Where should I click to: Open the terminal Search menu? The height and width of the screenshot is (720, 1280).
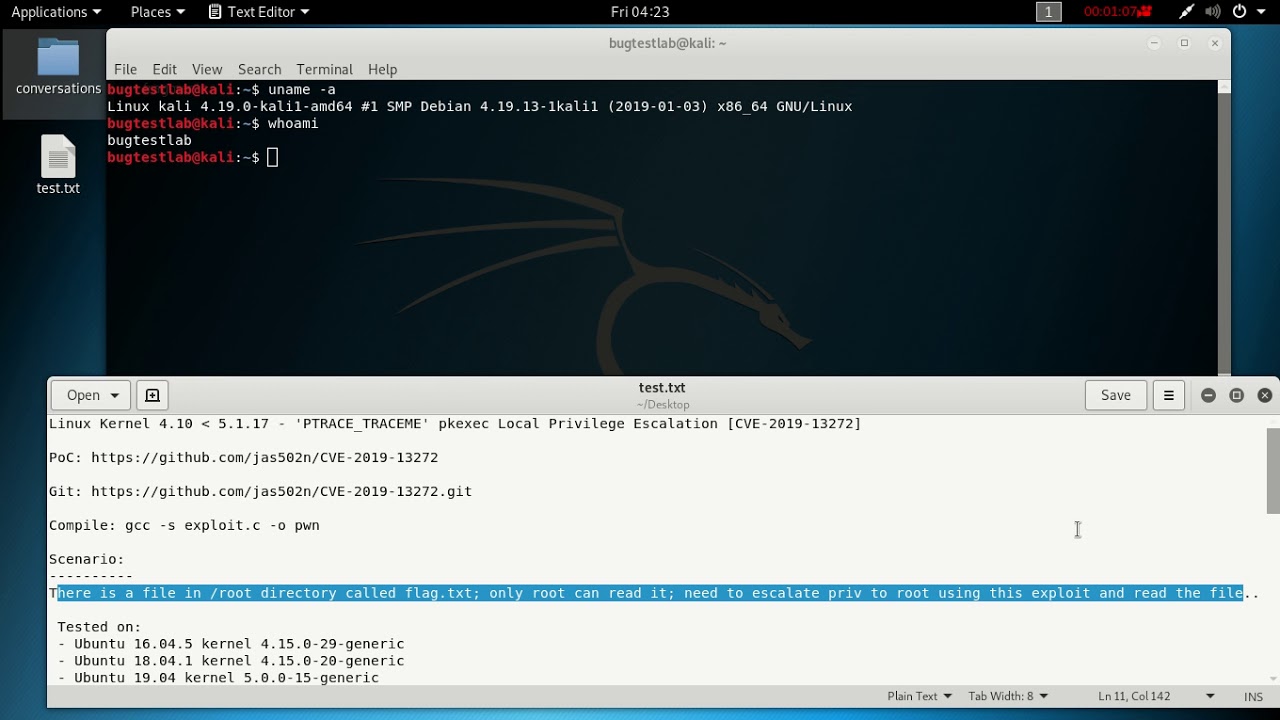259,69
